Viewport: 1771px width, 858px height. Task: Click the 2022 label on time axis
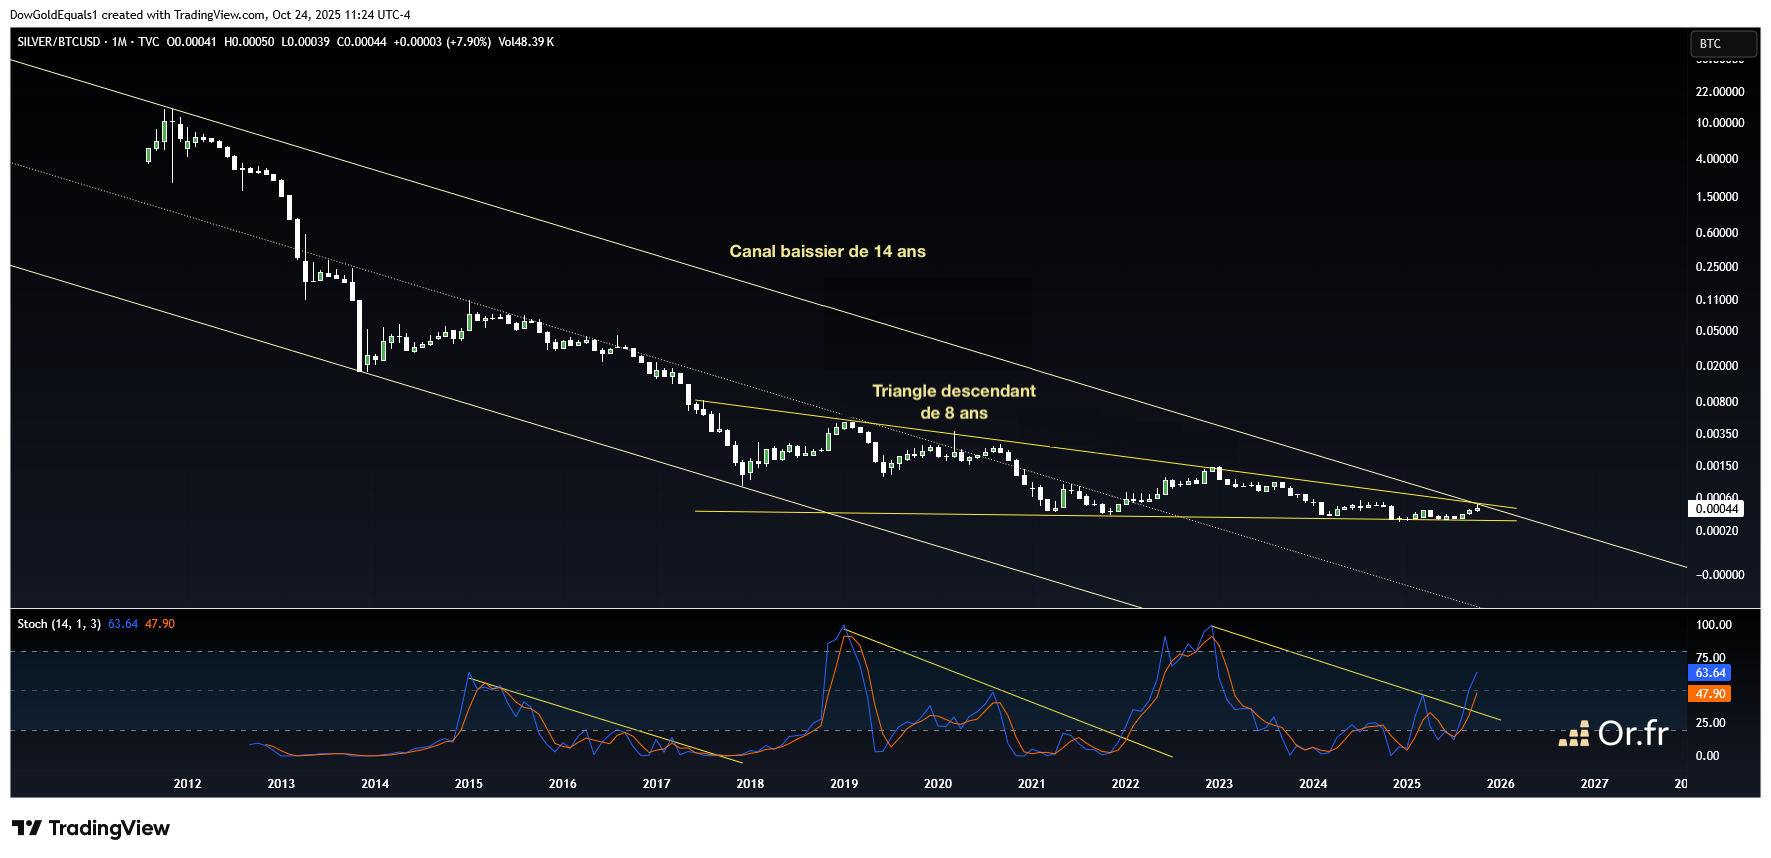click(x=1125, y=784)
